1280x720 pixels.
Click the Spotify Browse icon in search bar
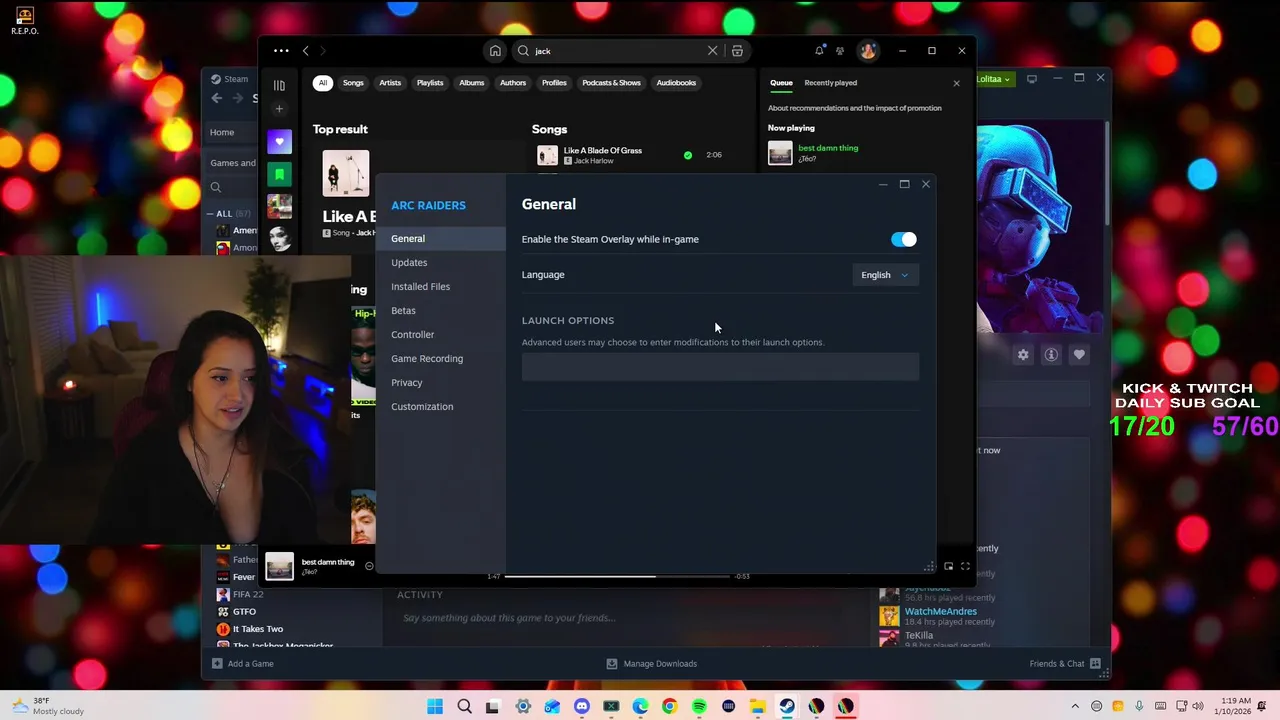[x=737, y=51]
